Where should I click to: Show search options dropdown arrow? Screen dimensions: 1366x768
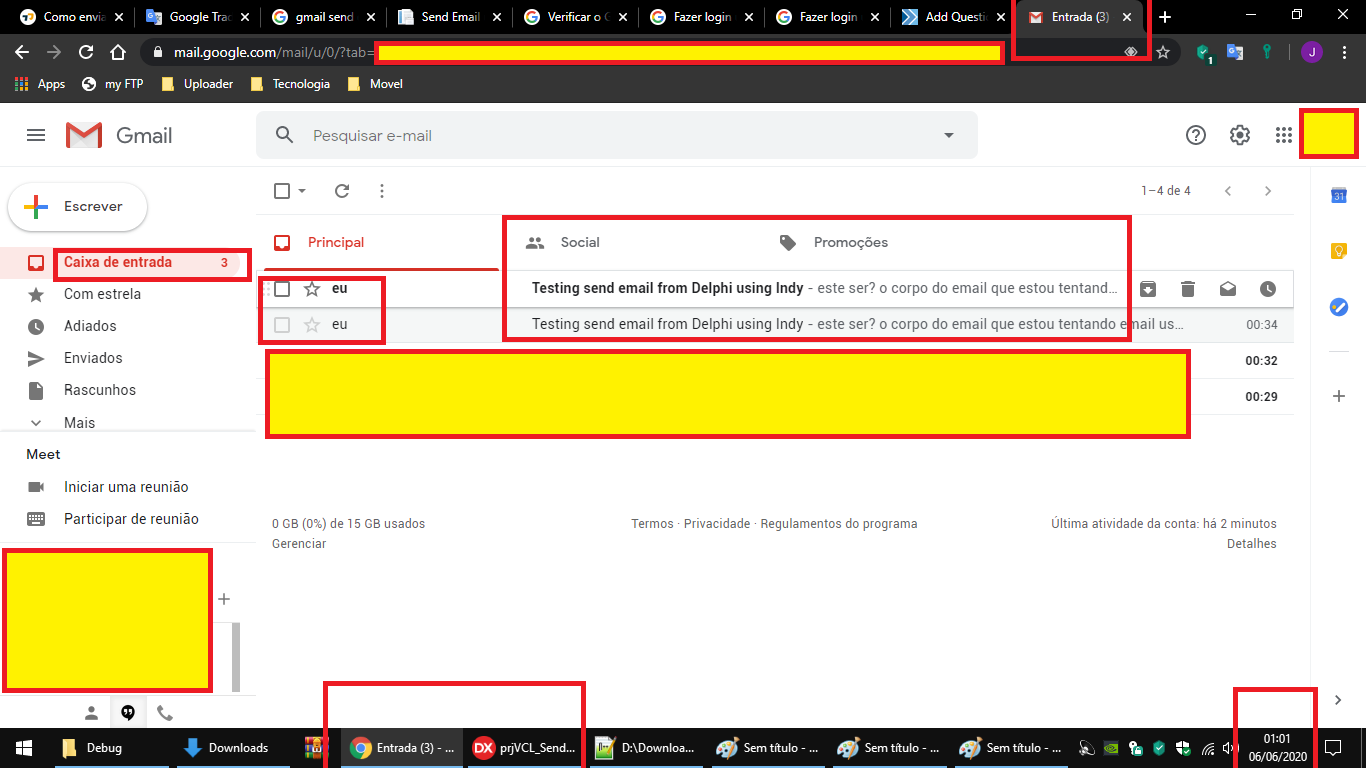[x=949, y=135]
